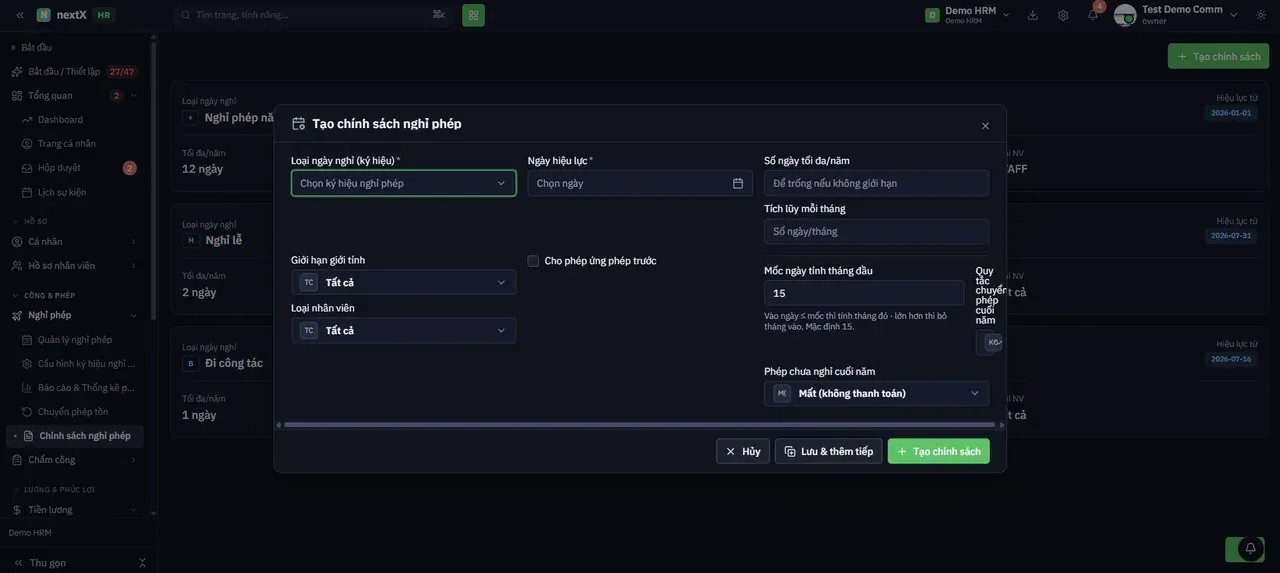Collapse the Nghỉ phép sidebar group
This screenshot has width=1280, height=573.
[x=134, y=315]
